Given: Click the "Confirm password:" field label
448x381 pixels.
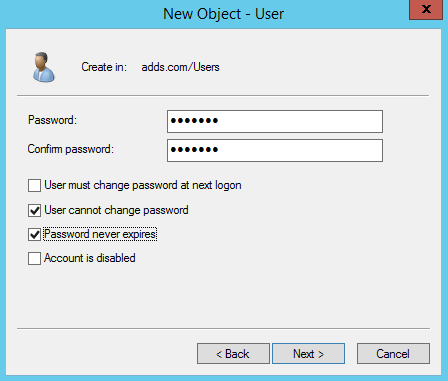Looking at the screenshot, I should click(x=71, y=149).
